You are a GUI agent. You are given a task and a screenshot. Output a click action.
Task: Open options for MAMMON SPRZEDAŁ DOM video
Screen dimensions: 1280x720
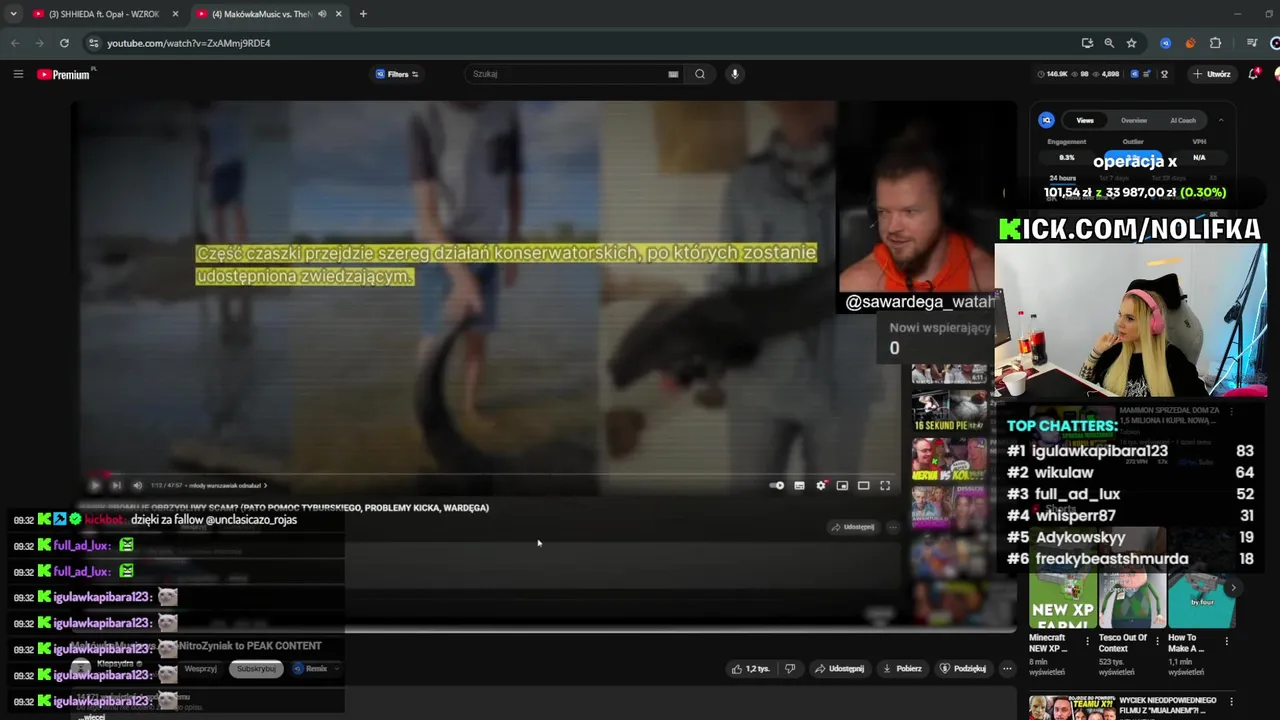point(1231,412)
